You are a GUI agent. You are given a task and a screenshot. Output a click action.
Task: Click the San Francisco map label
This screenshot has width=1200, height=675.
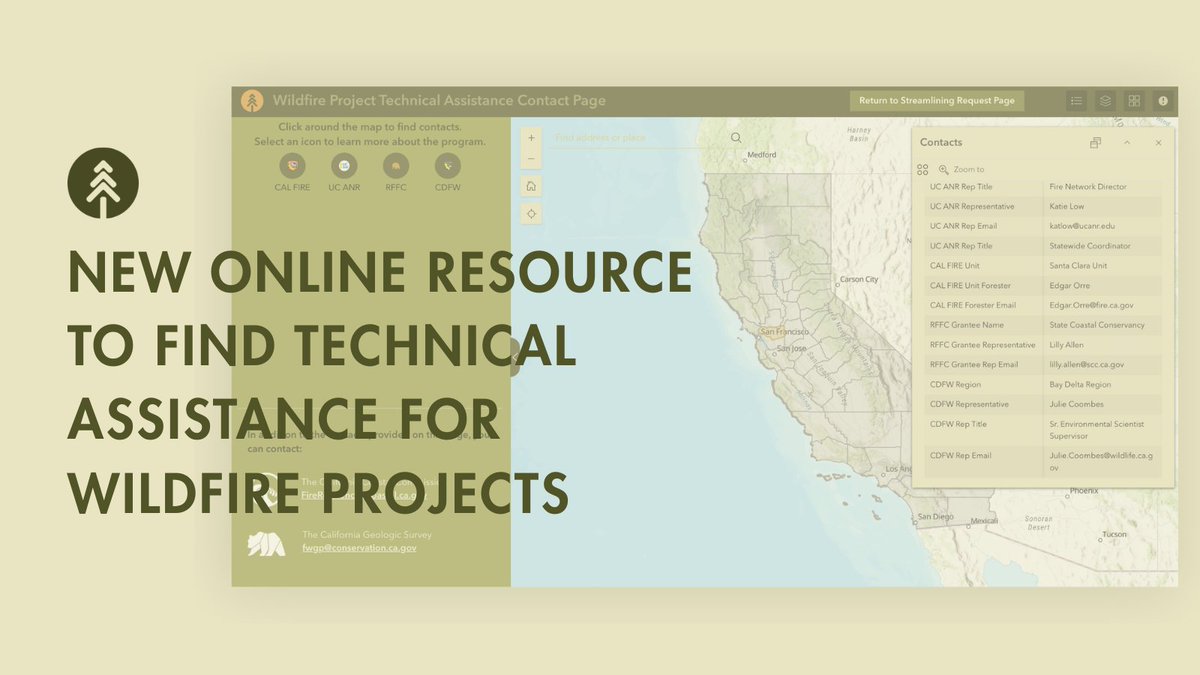(x=785, y=331)
